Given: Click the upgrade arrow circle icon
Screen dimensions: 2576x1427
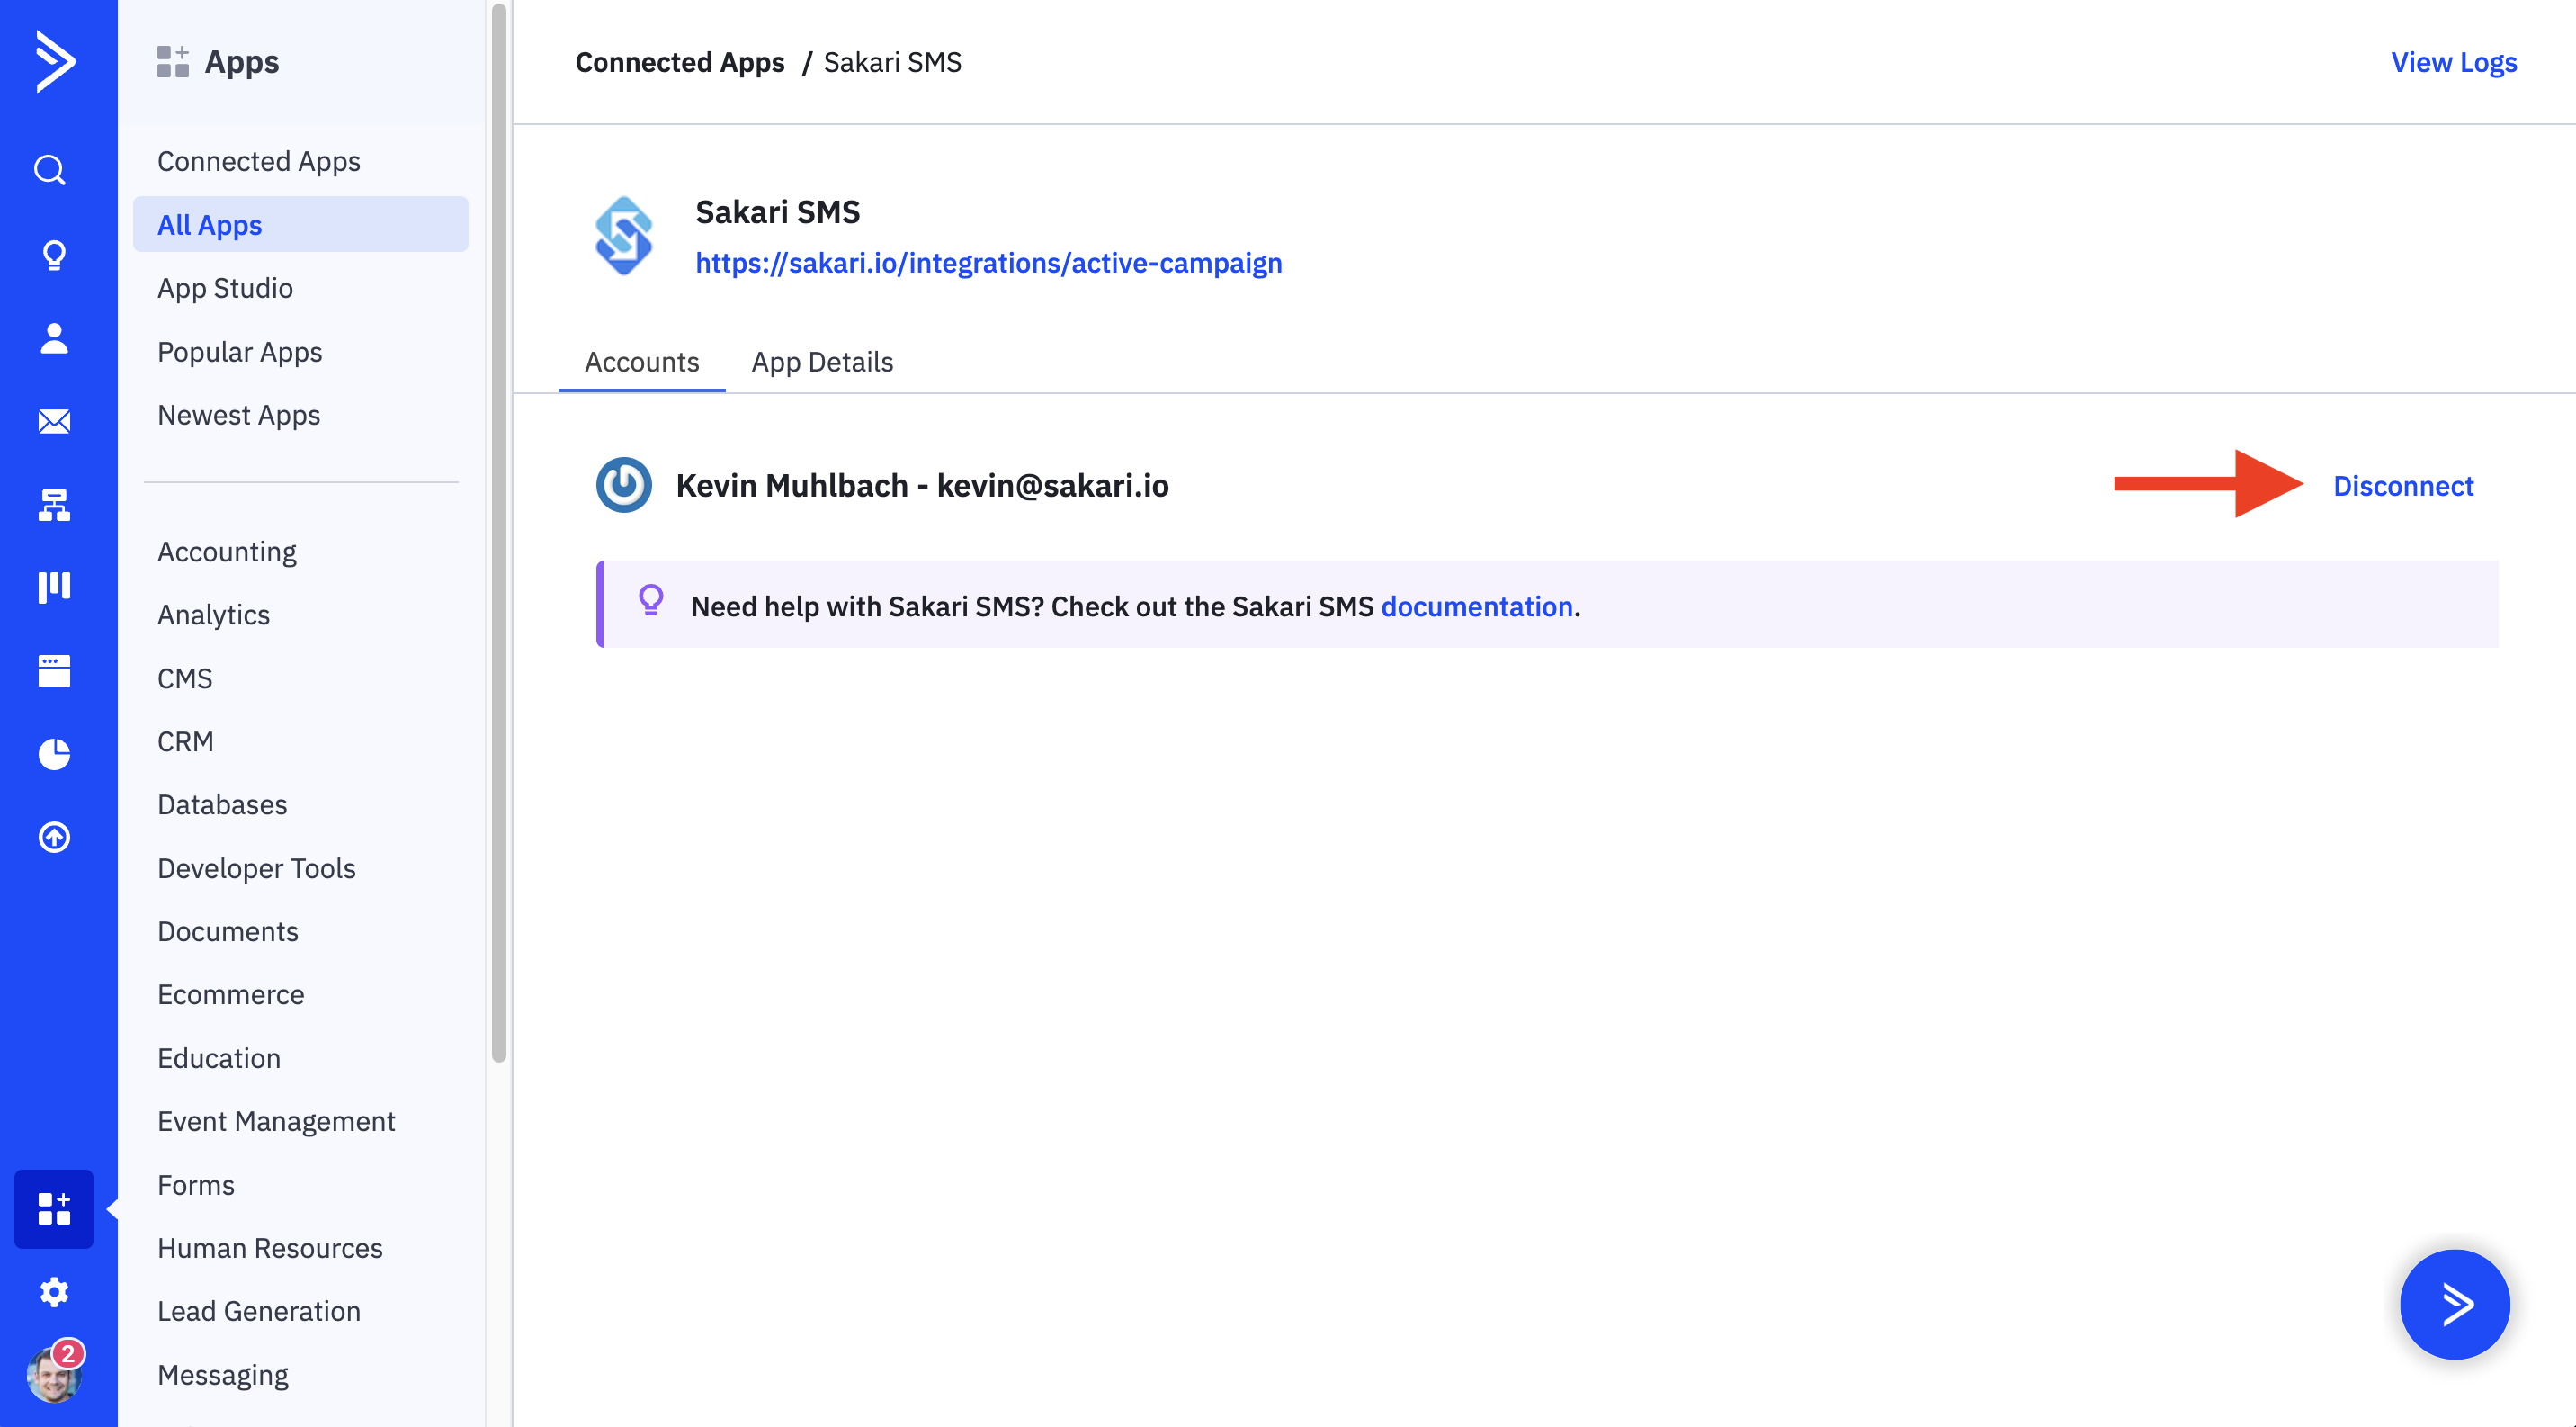Looking at the screenshot, I should tap(54, 837).
